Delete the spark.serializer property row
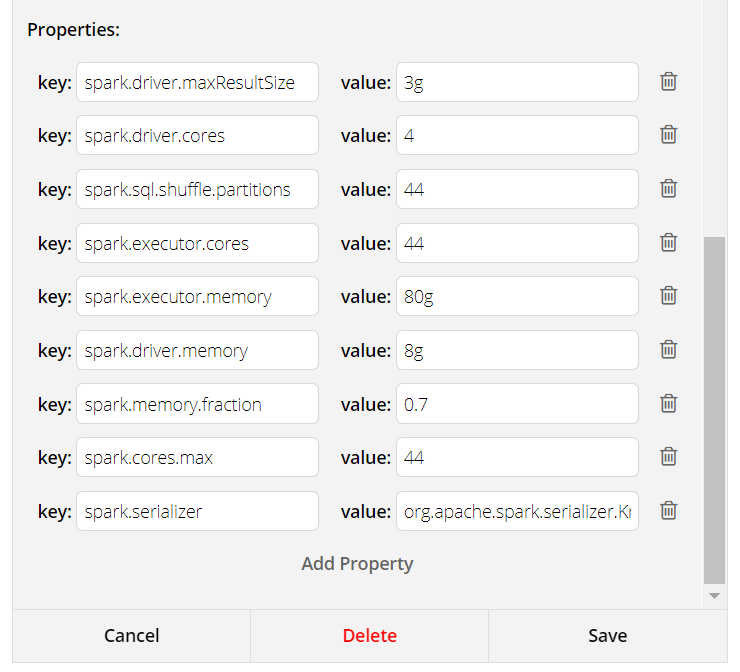The width and height of the screenshot is (740, 672). click(669, 511)
